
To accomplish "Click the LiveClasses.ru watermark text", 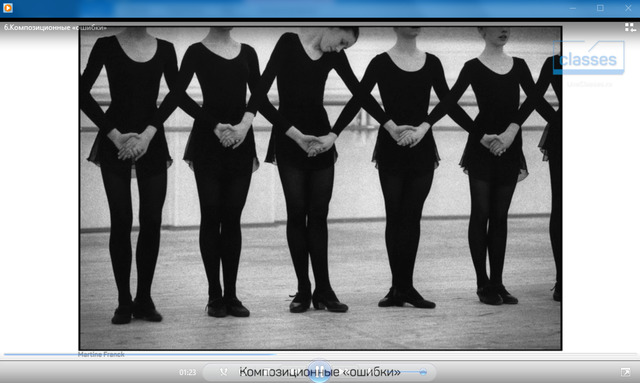I will 590,85.
